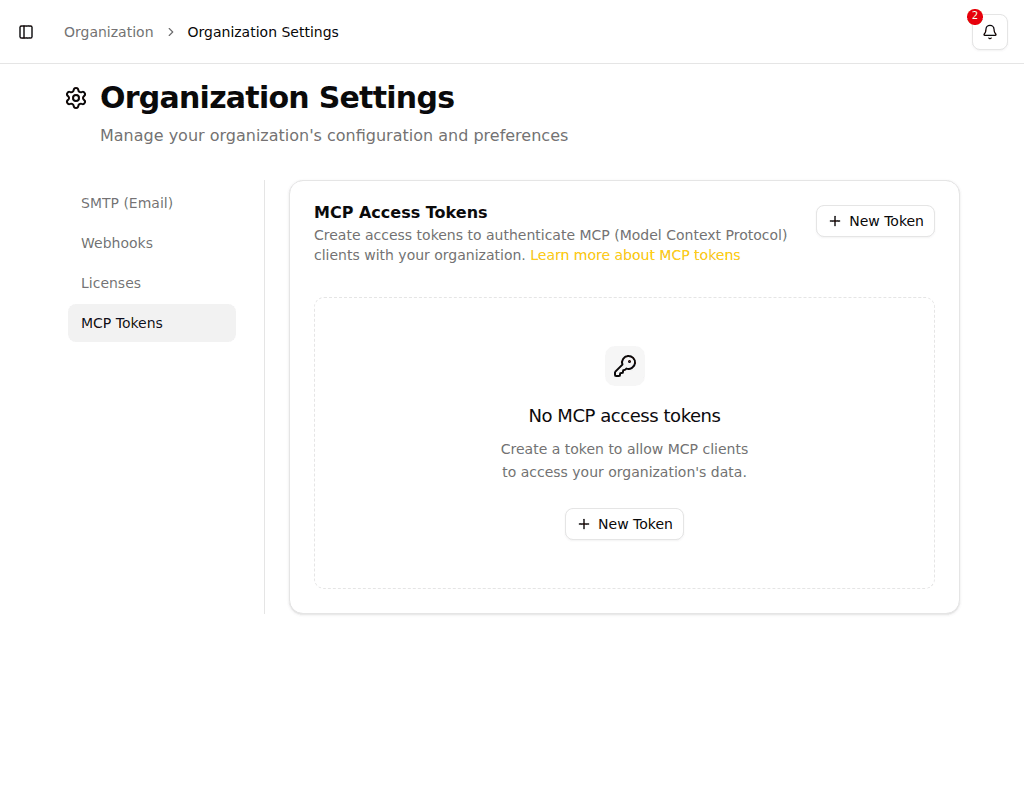
Task: Click the MCP Access Tokens heading
Action: click(400, 212)
